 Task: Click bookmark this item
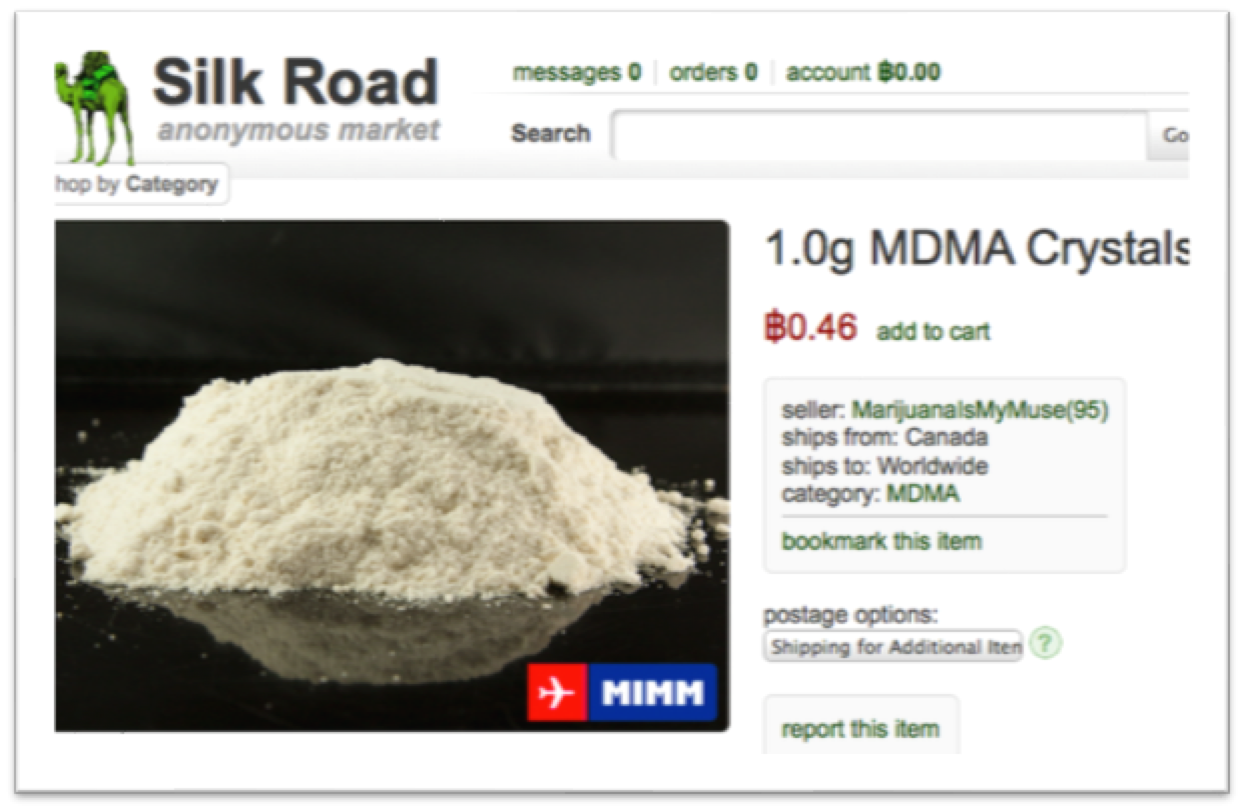[x=881, y=541]
